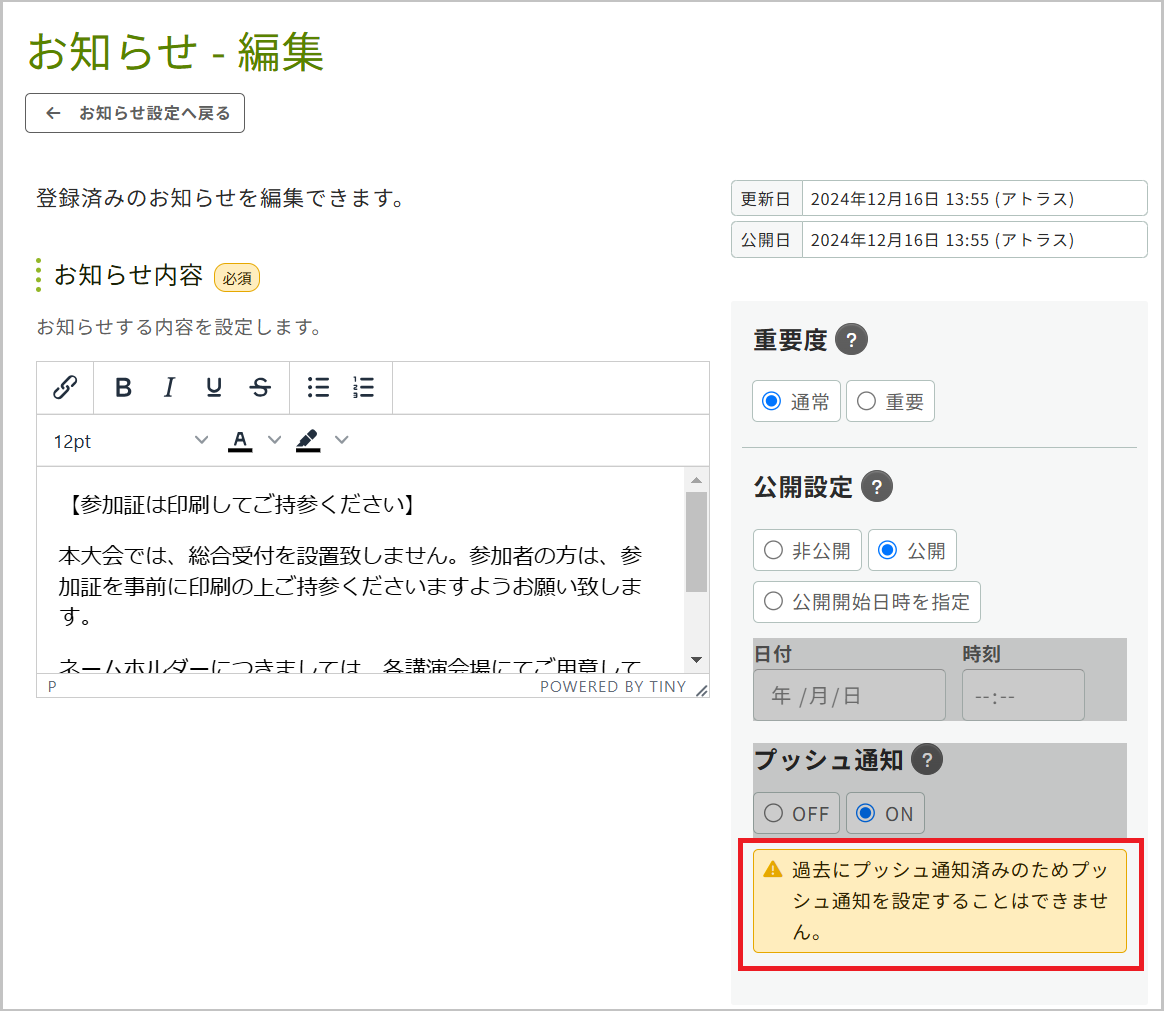Click the insert link icon

65,388
